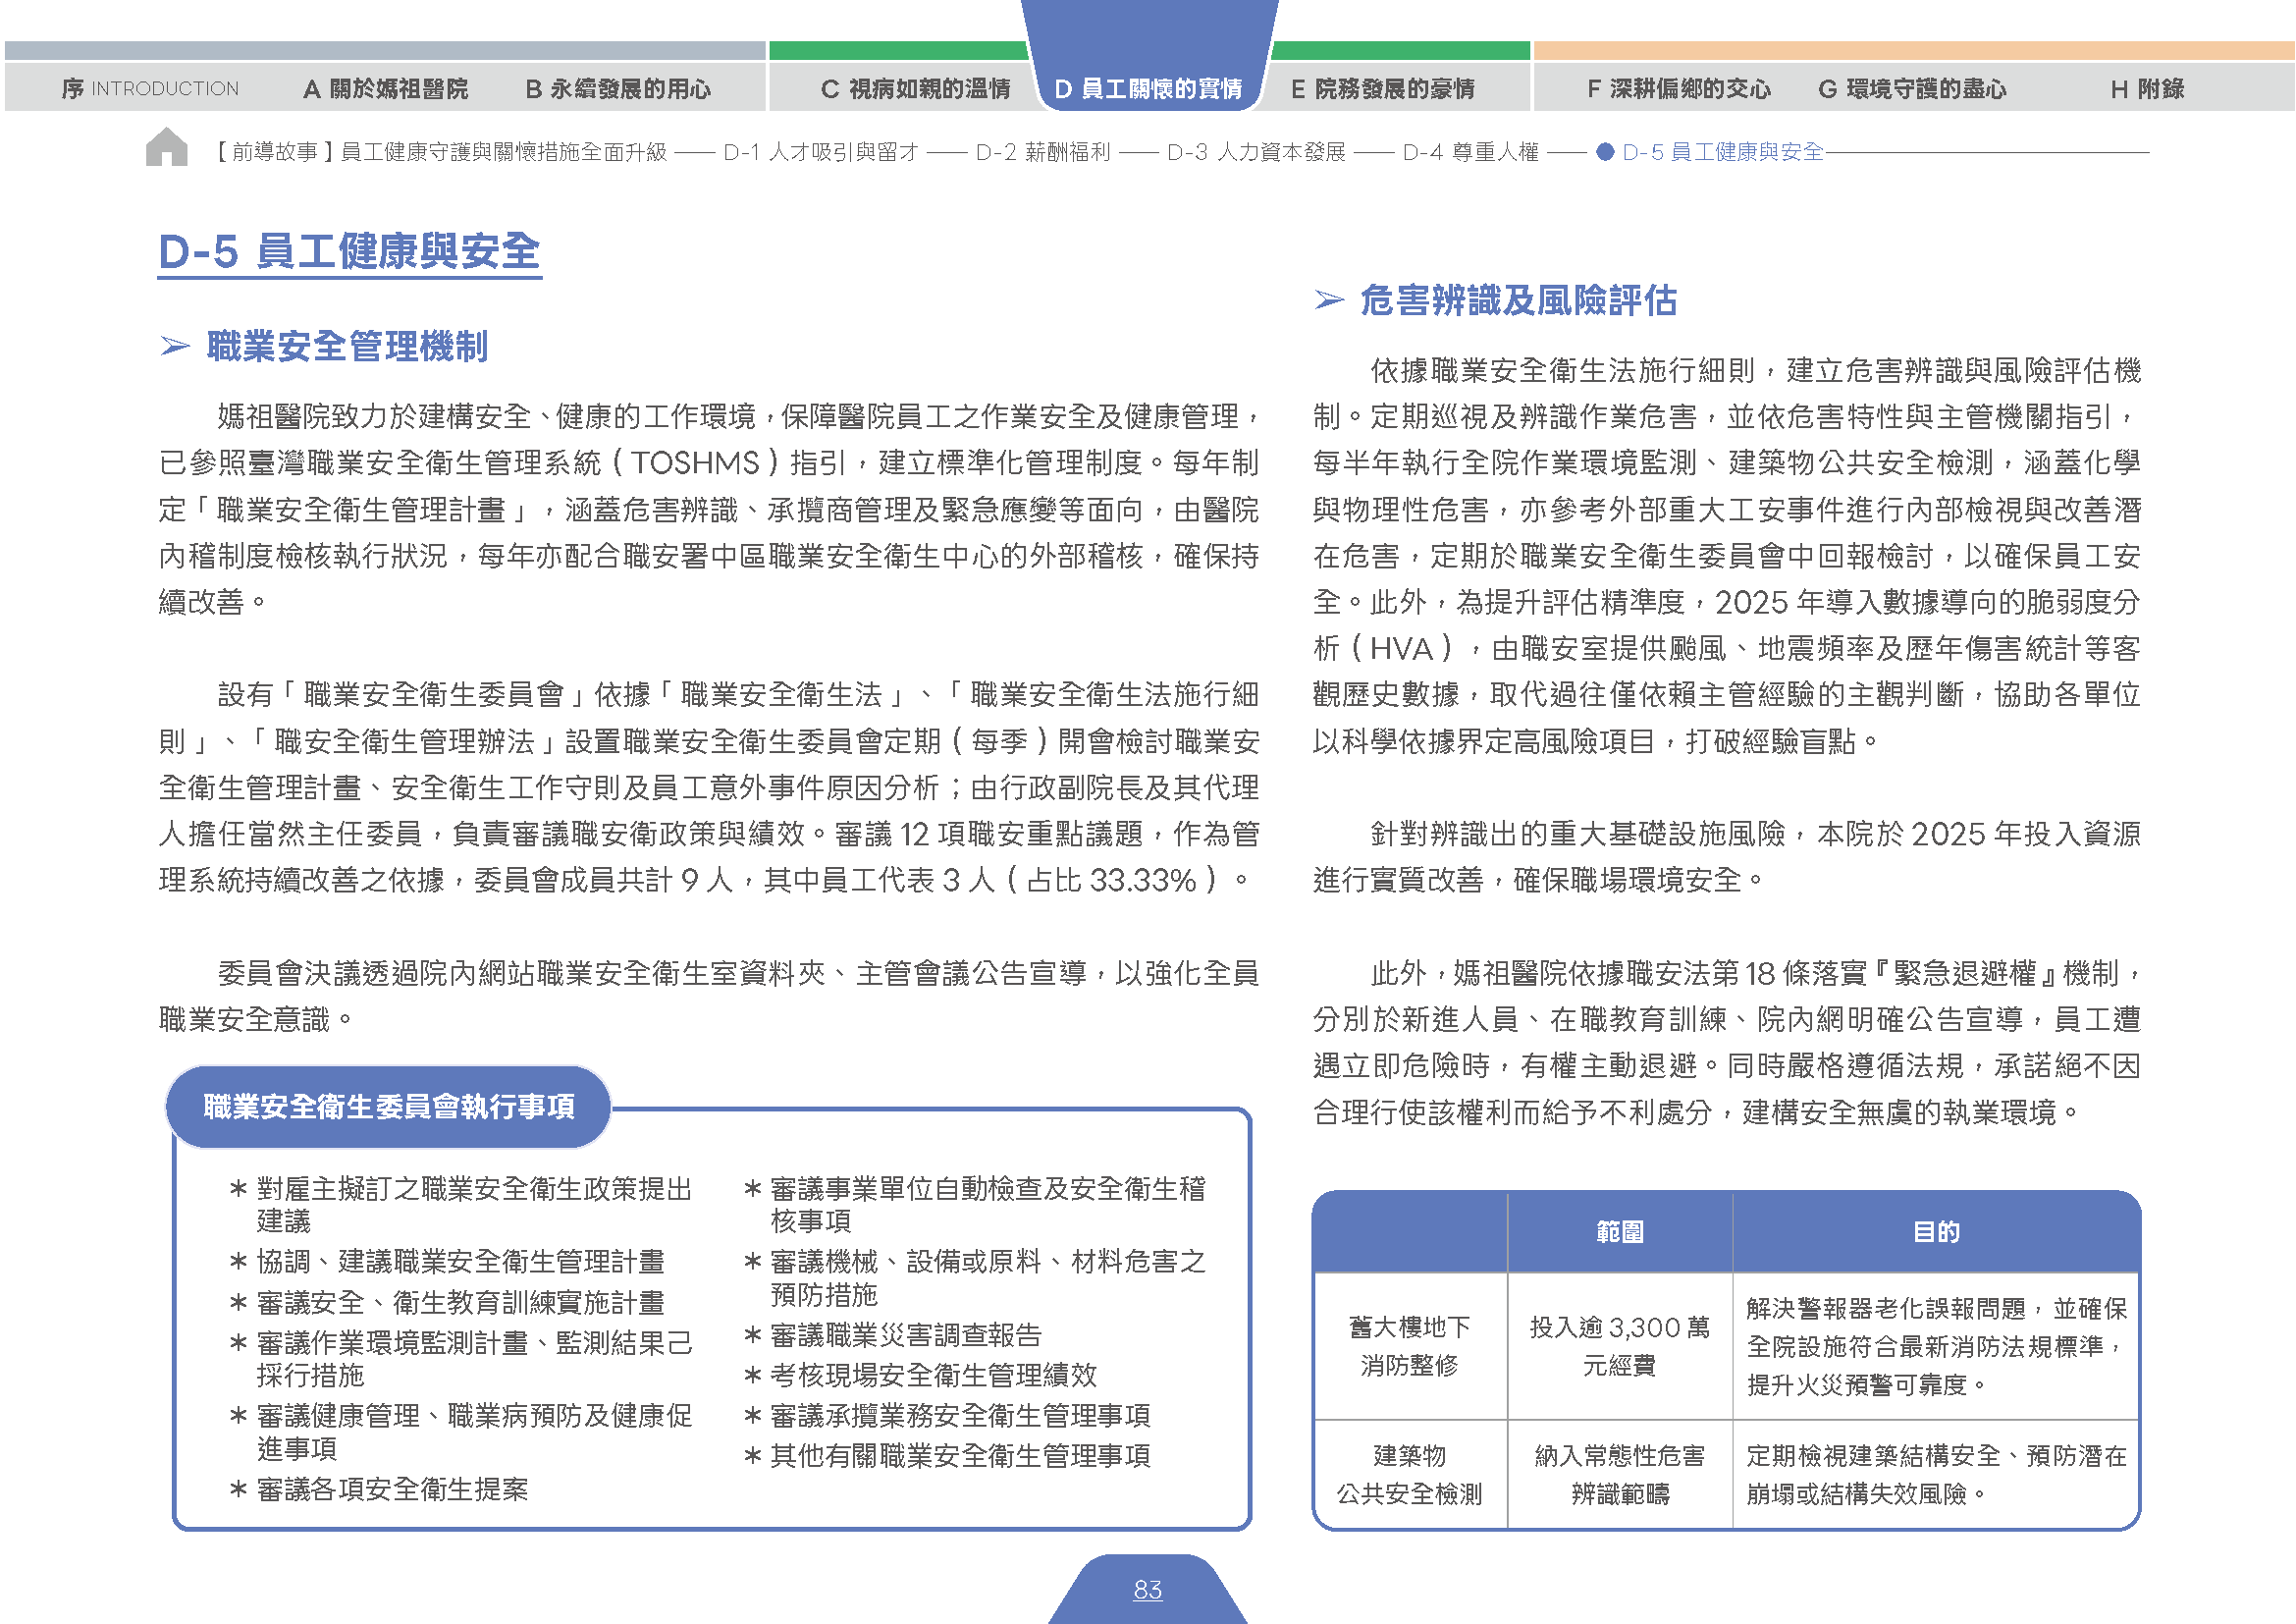Go to E 院務發展的豪情 tab
The image size is (2296, 1624).
point(1382,89)
